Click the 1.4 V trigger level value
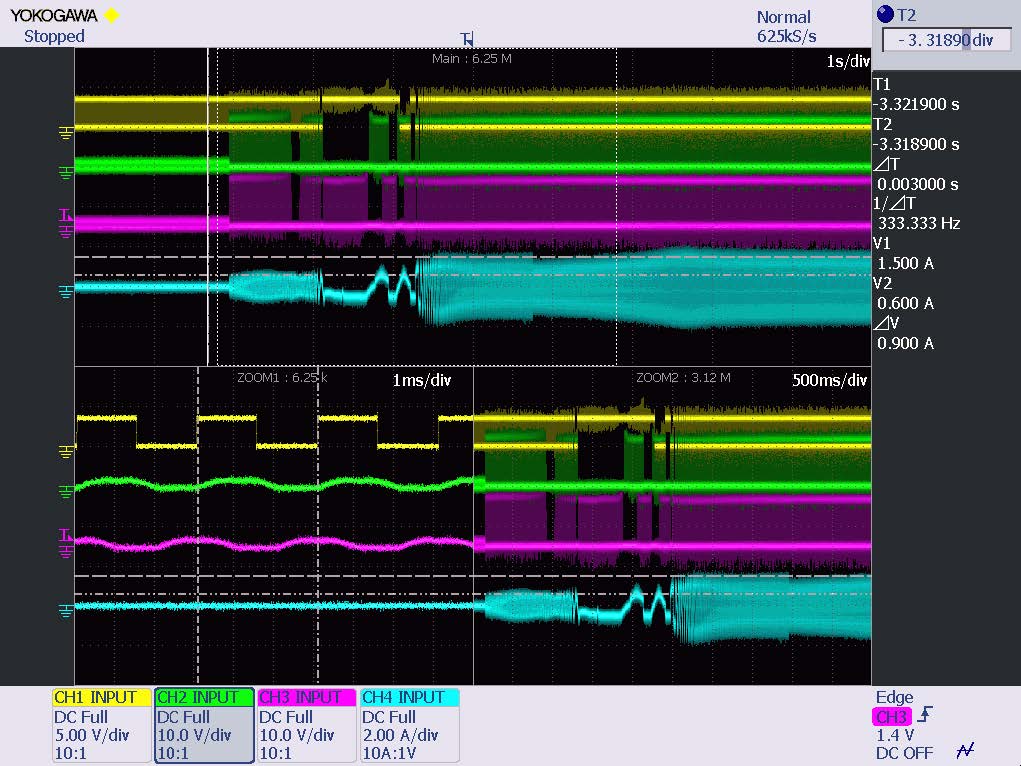This screenshot has height=766, width=1021. tap(895, 735)
